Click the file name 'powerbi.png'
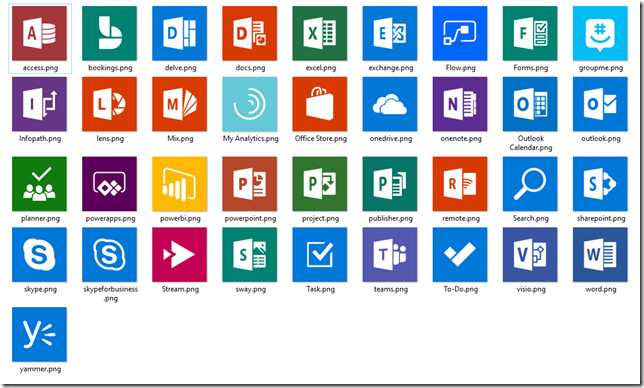Viewport: 644px width, 388px height. [x=180, y=218]
